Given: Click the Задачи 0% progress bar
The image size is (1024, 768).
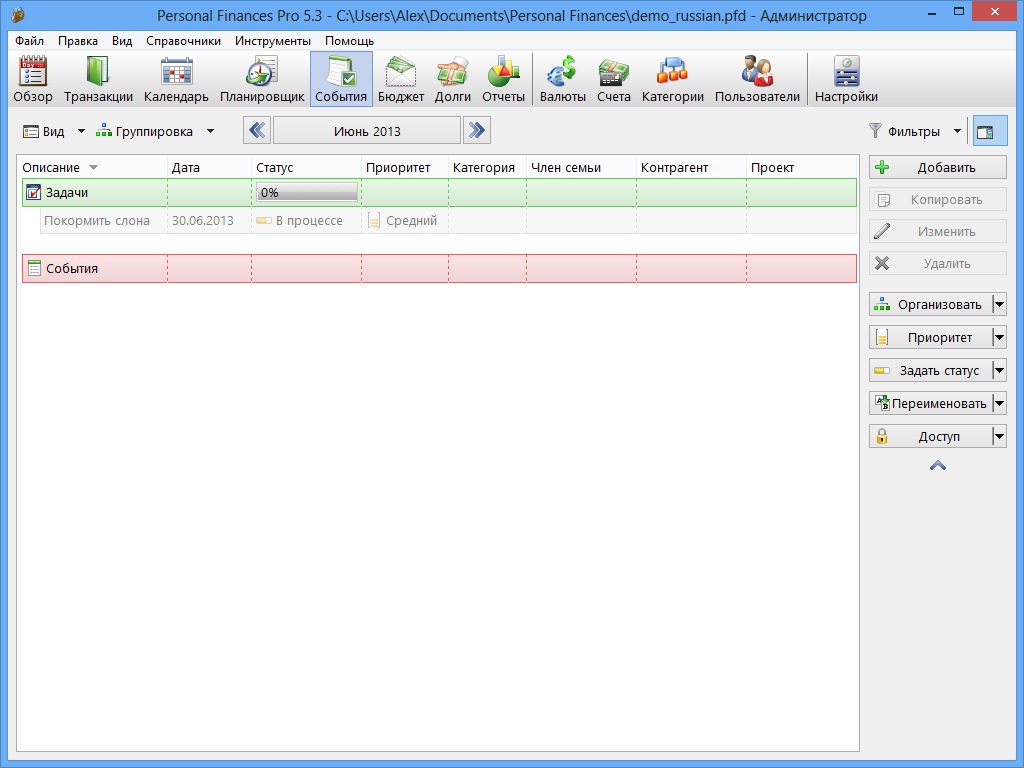Looking at the screenshot, I should pyautogui.click(x=307, y=192).
